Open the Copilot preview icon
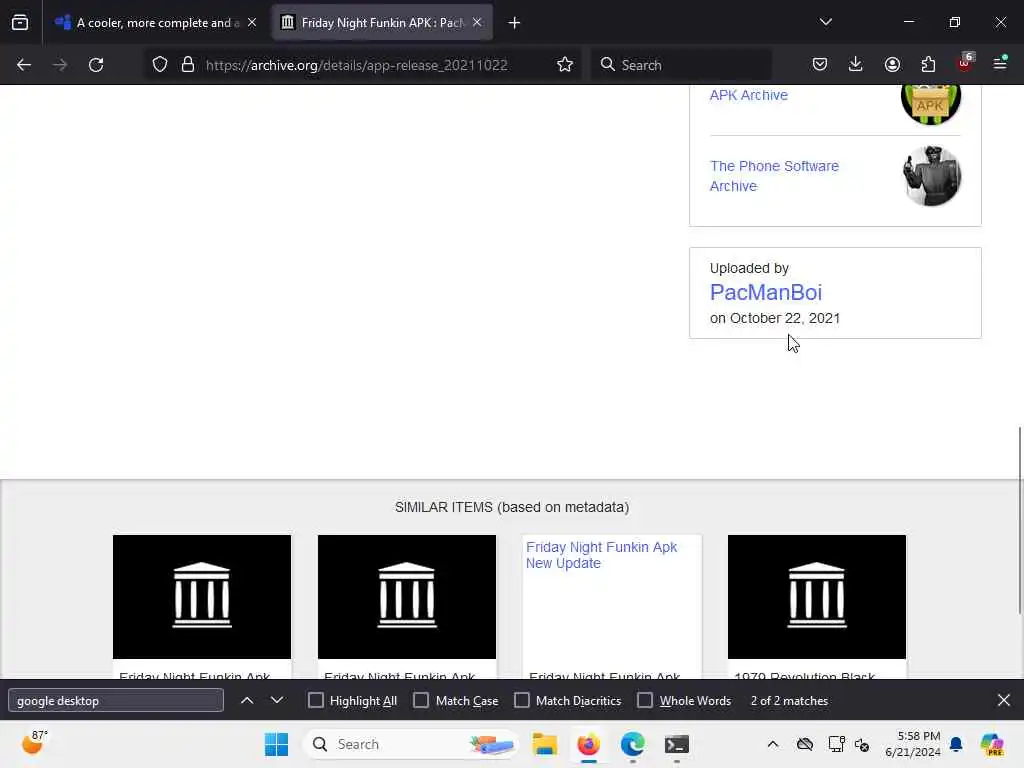The image size is (1024, 768). [x=991, y=744]
